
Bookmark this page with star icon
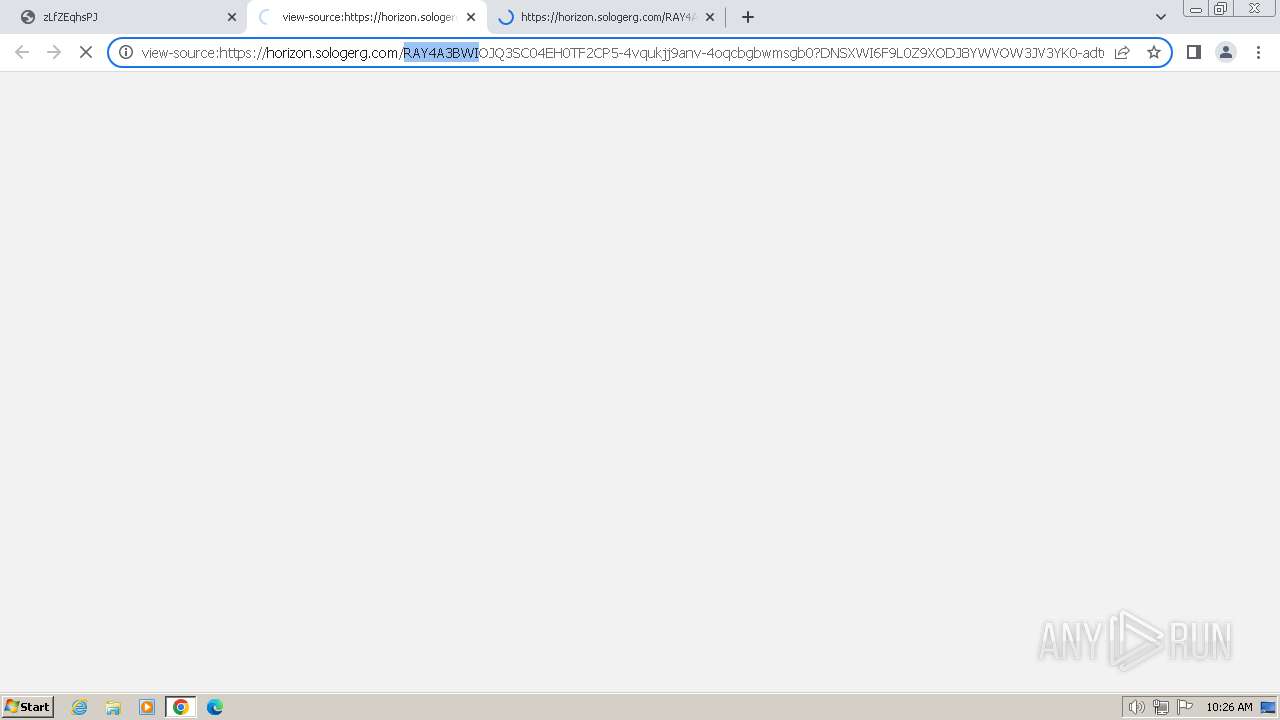(x=1154, y=52)
